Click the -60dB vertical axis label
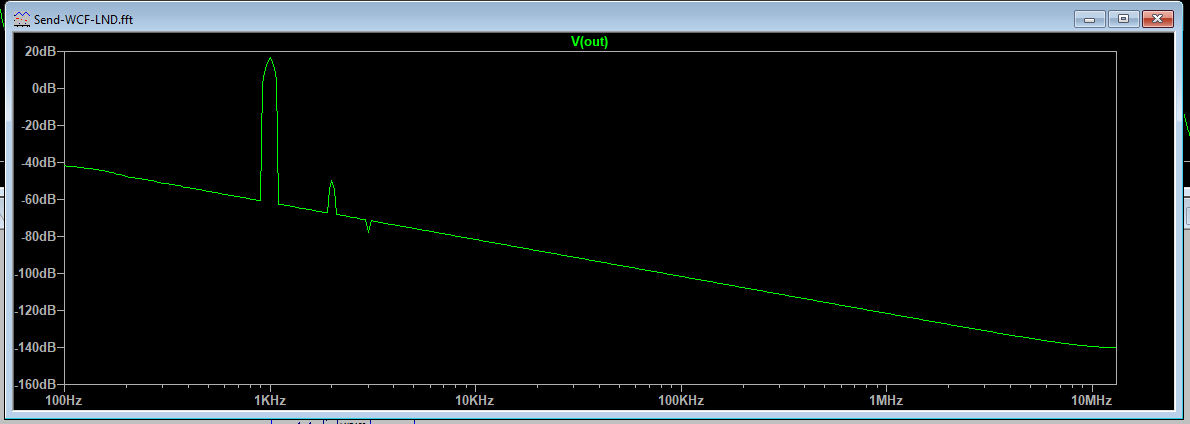The height and width of the screenshot is (424, 1190). (38, 199)
